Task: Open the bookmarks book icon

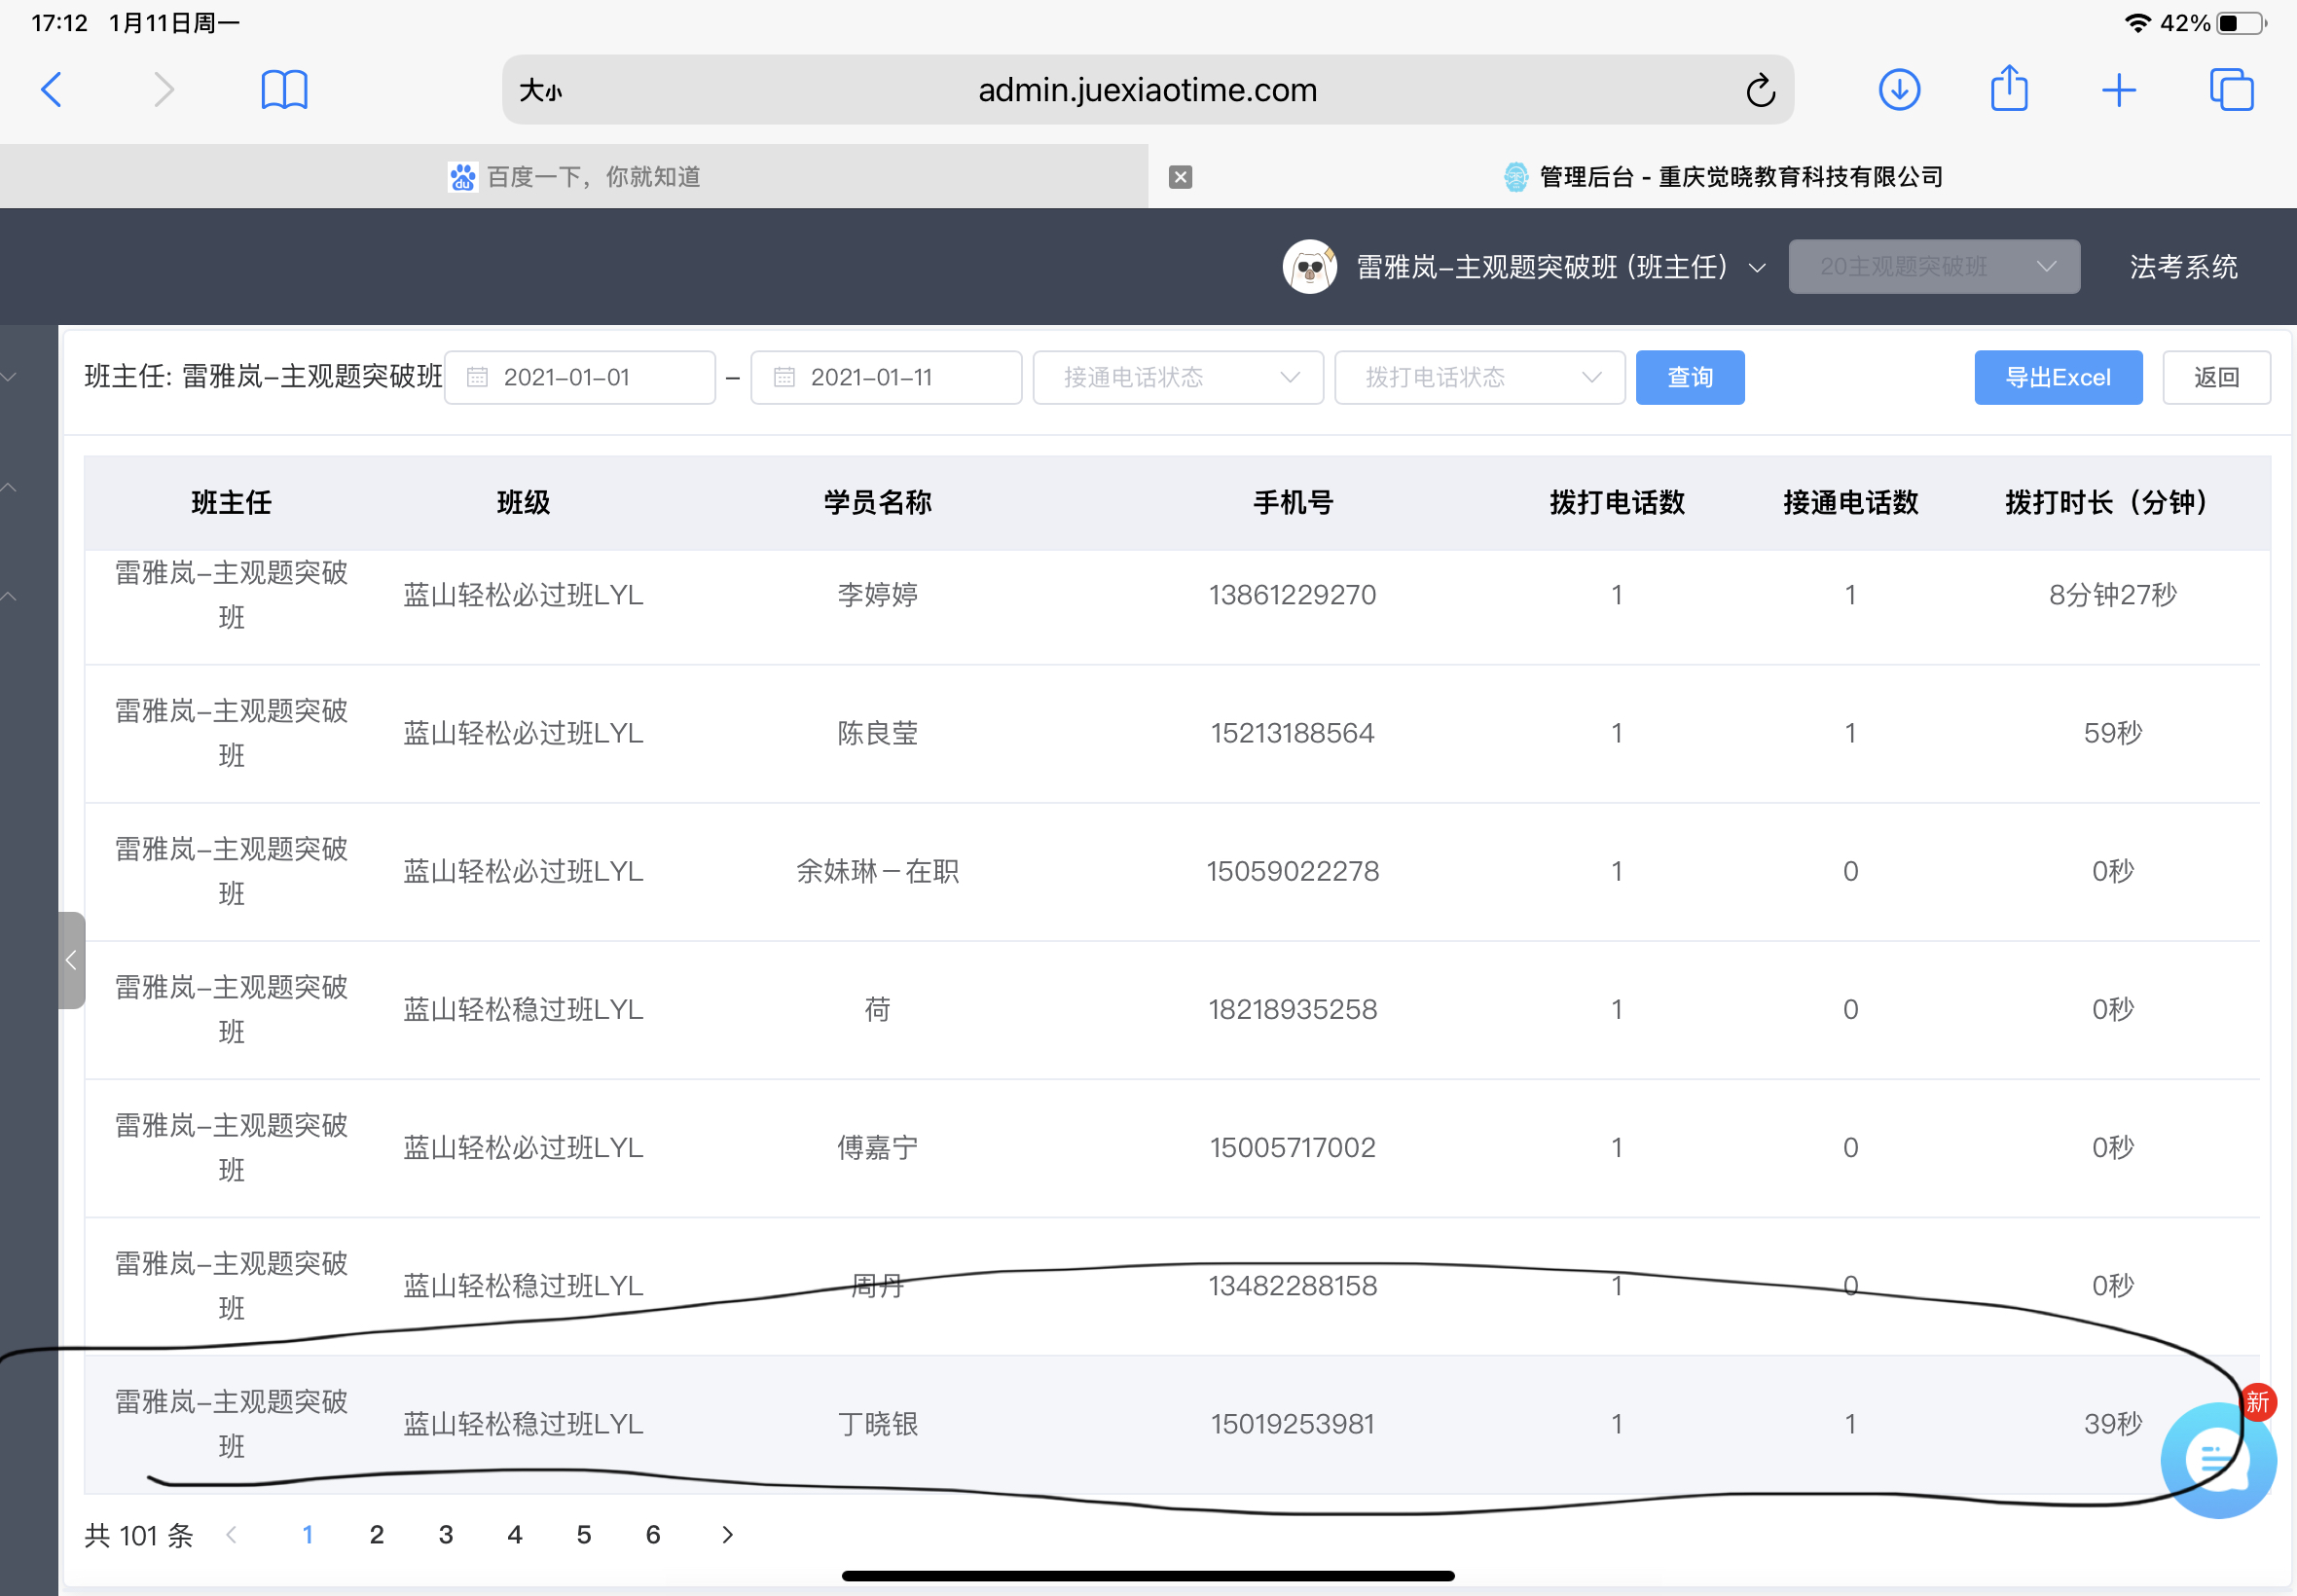Action: pyautogui.click(x=284, y=90)
